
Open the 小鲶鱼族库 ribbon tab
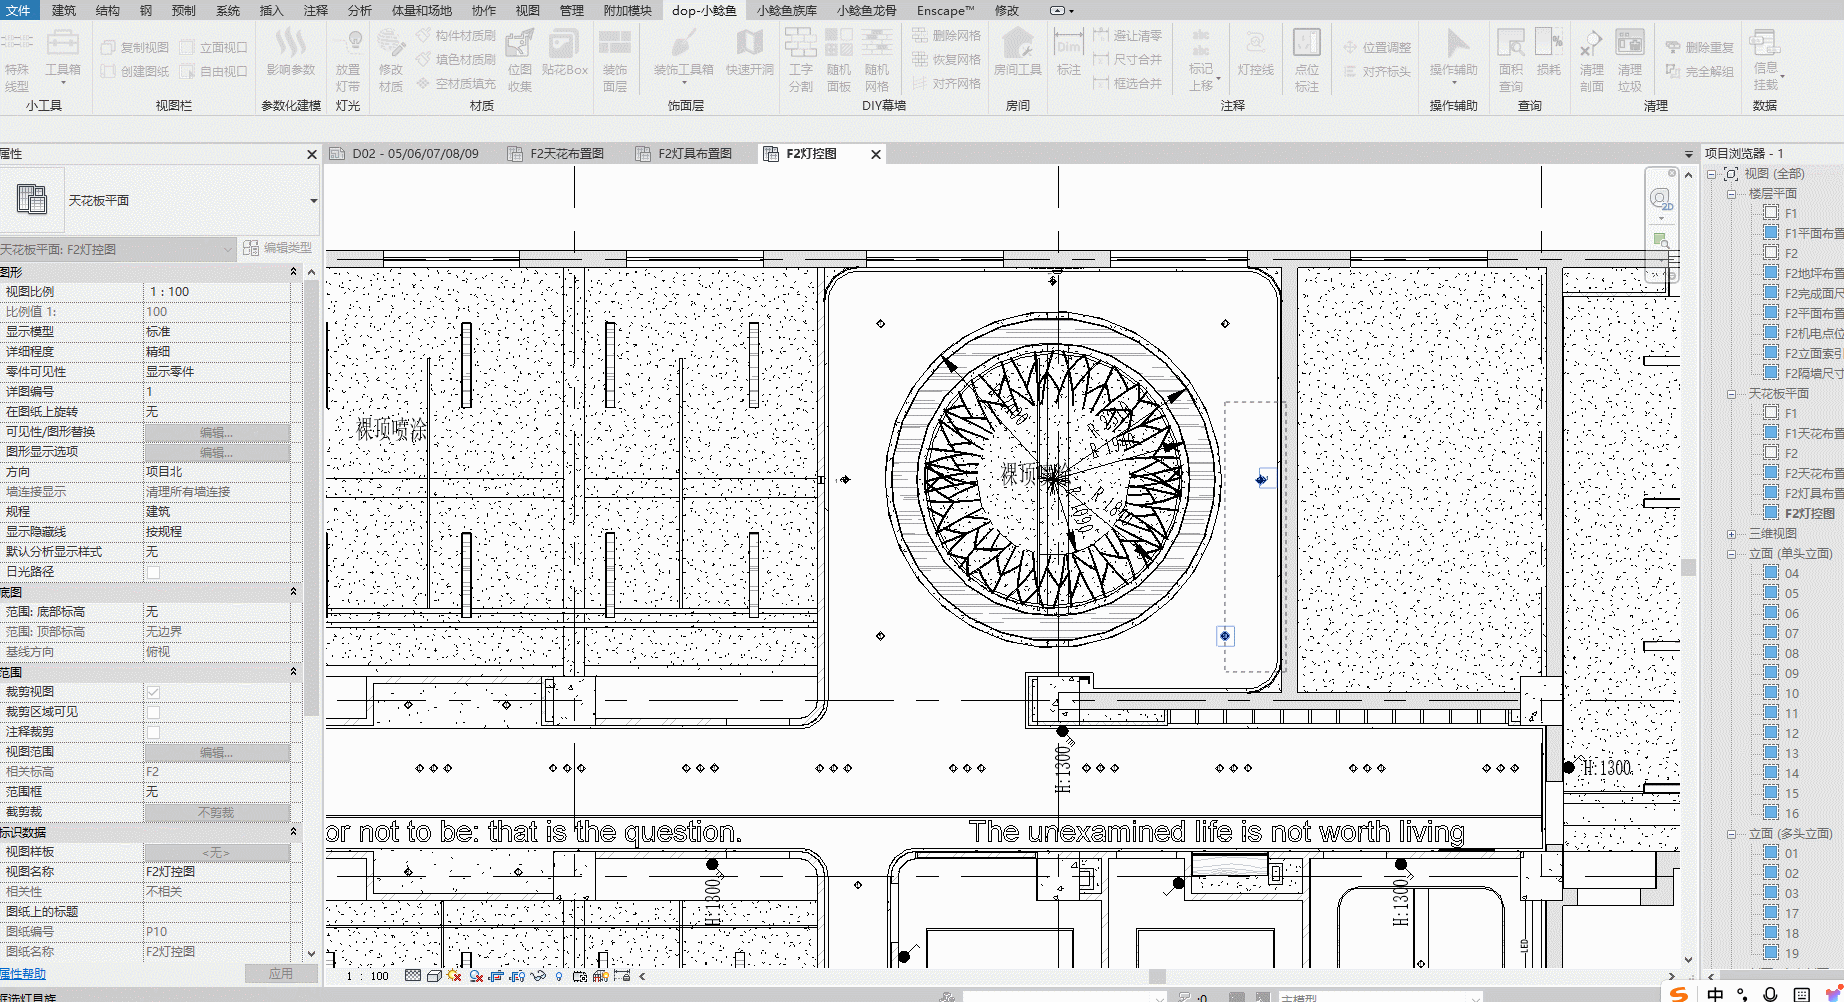786,11
